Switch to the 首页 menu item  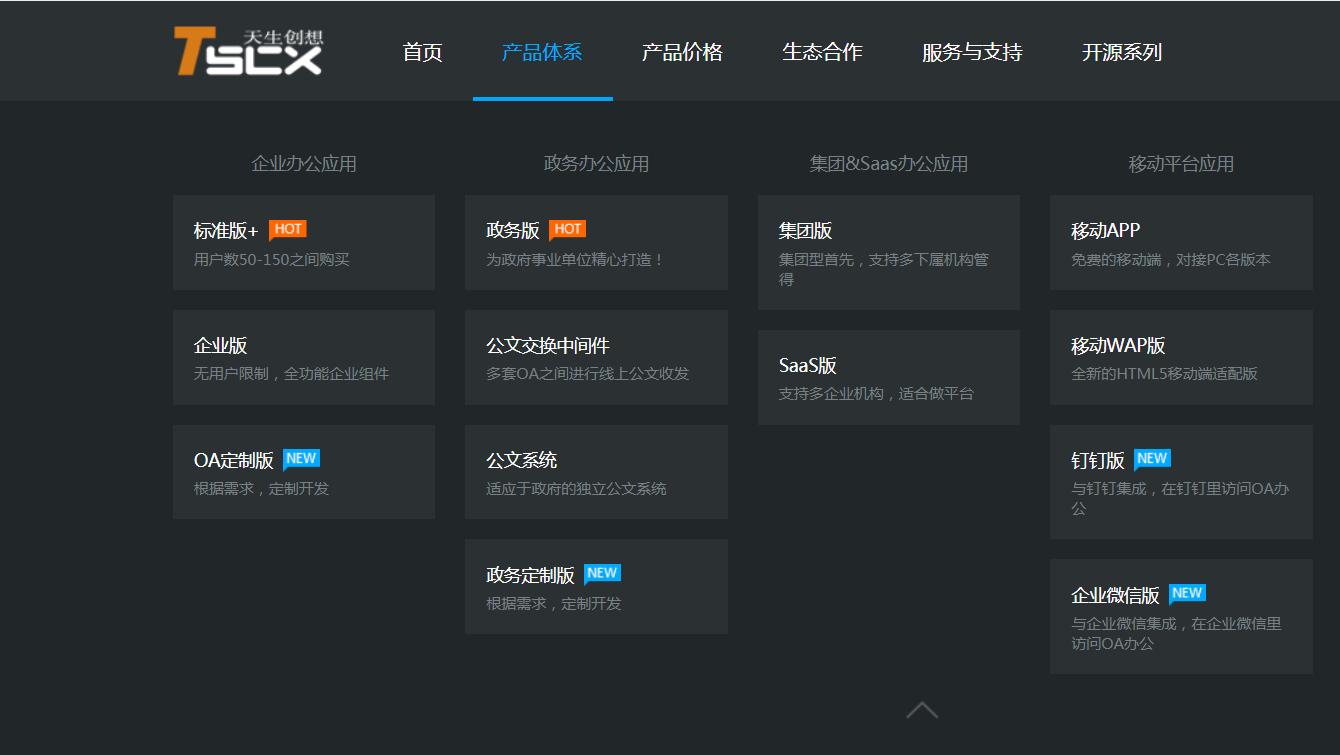point(422,52)
